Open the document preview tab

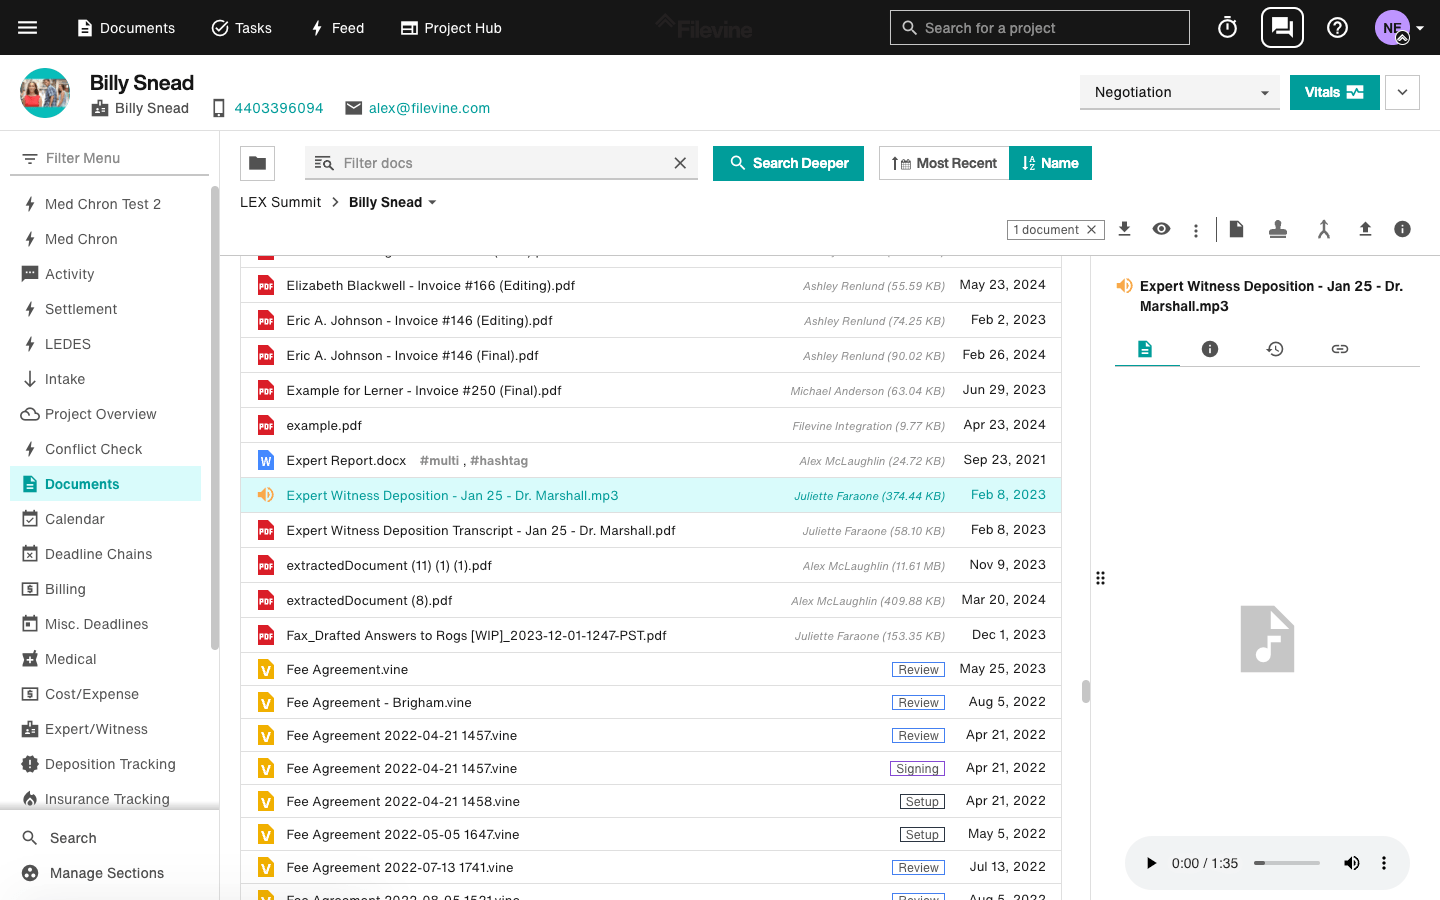pyautogui.click(x=1145, y=349)
